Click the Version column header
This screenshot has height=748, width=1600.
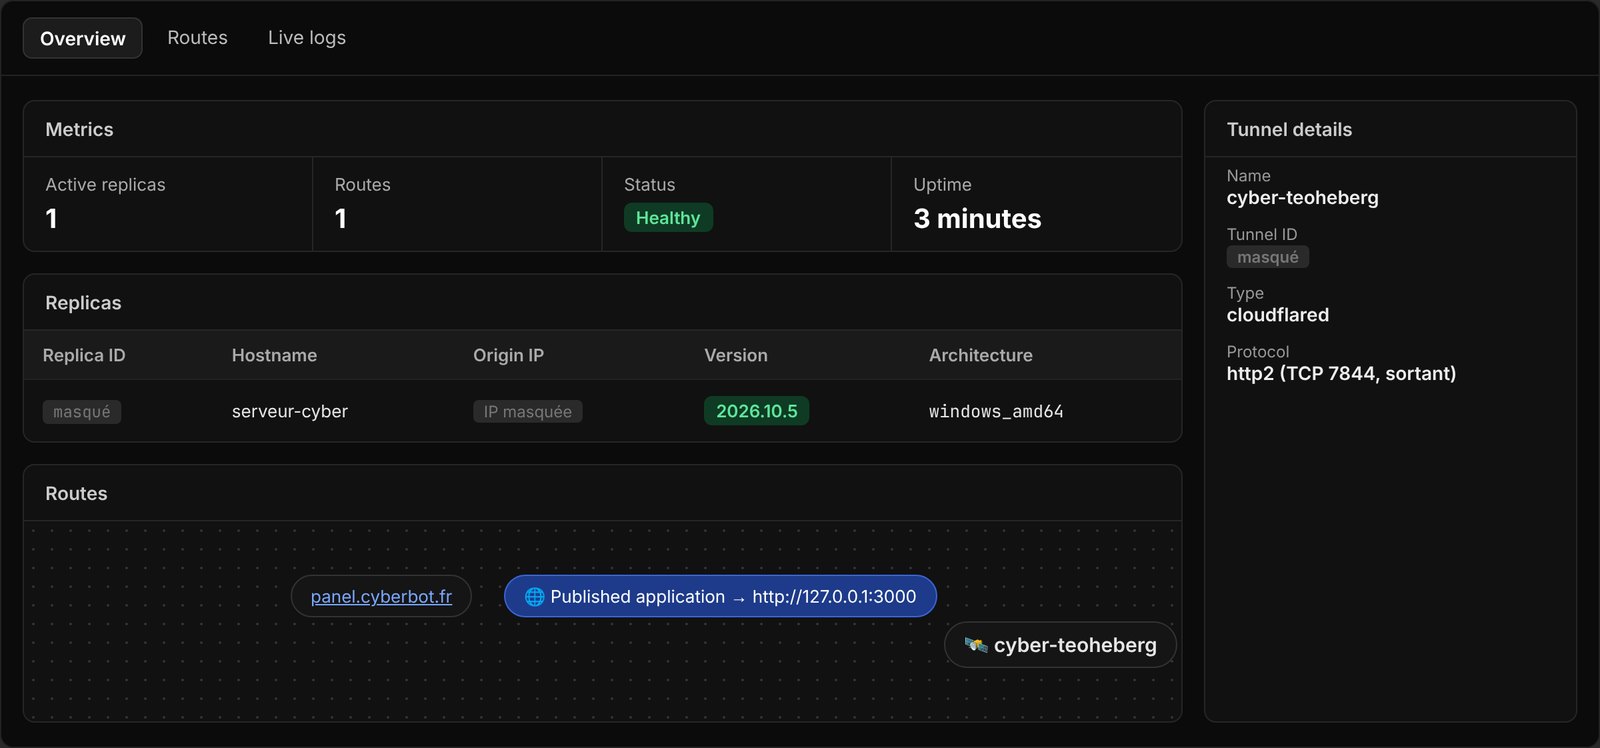tap(736, 355)
